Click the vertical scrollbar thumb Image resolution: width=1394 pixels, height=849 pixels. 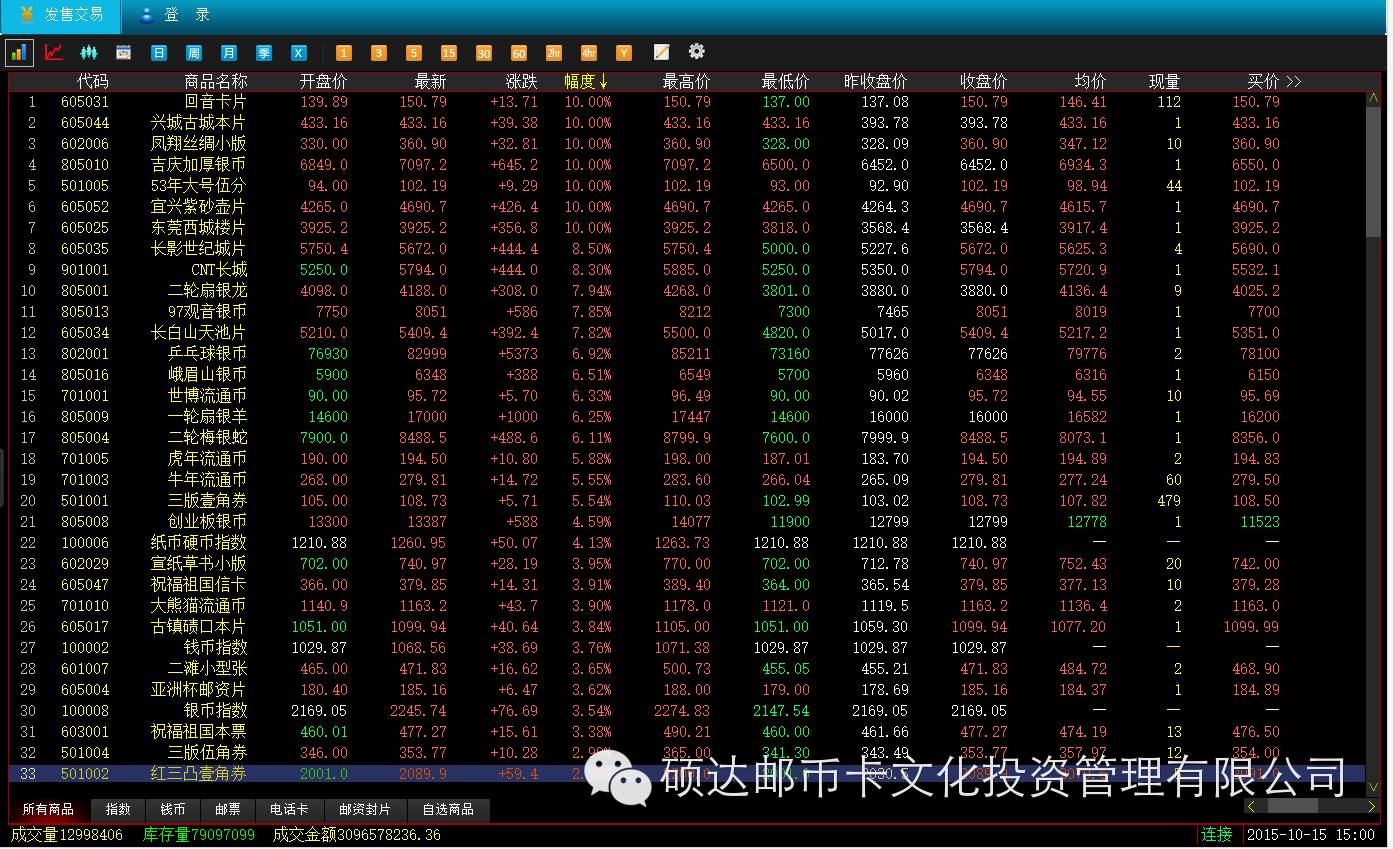click(x=1373, y=171)
